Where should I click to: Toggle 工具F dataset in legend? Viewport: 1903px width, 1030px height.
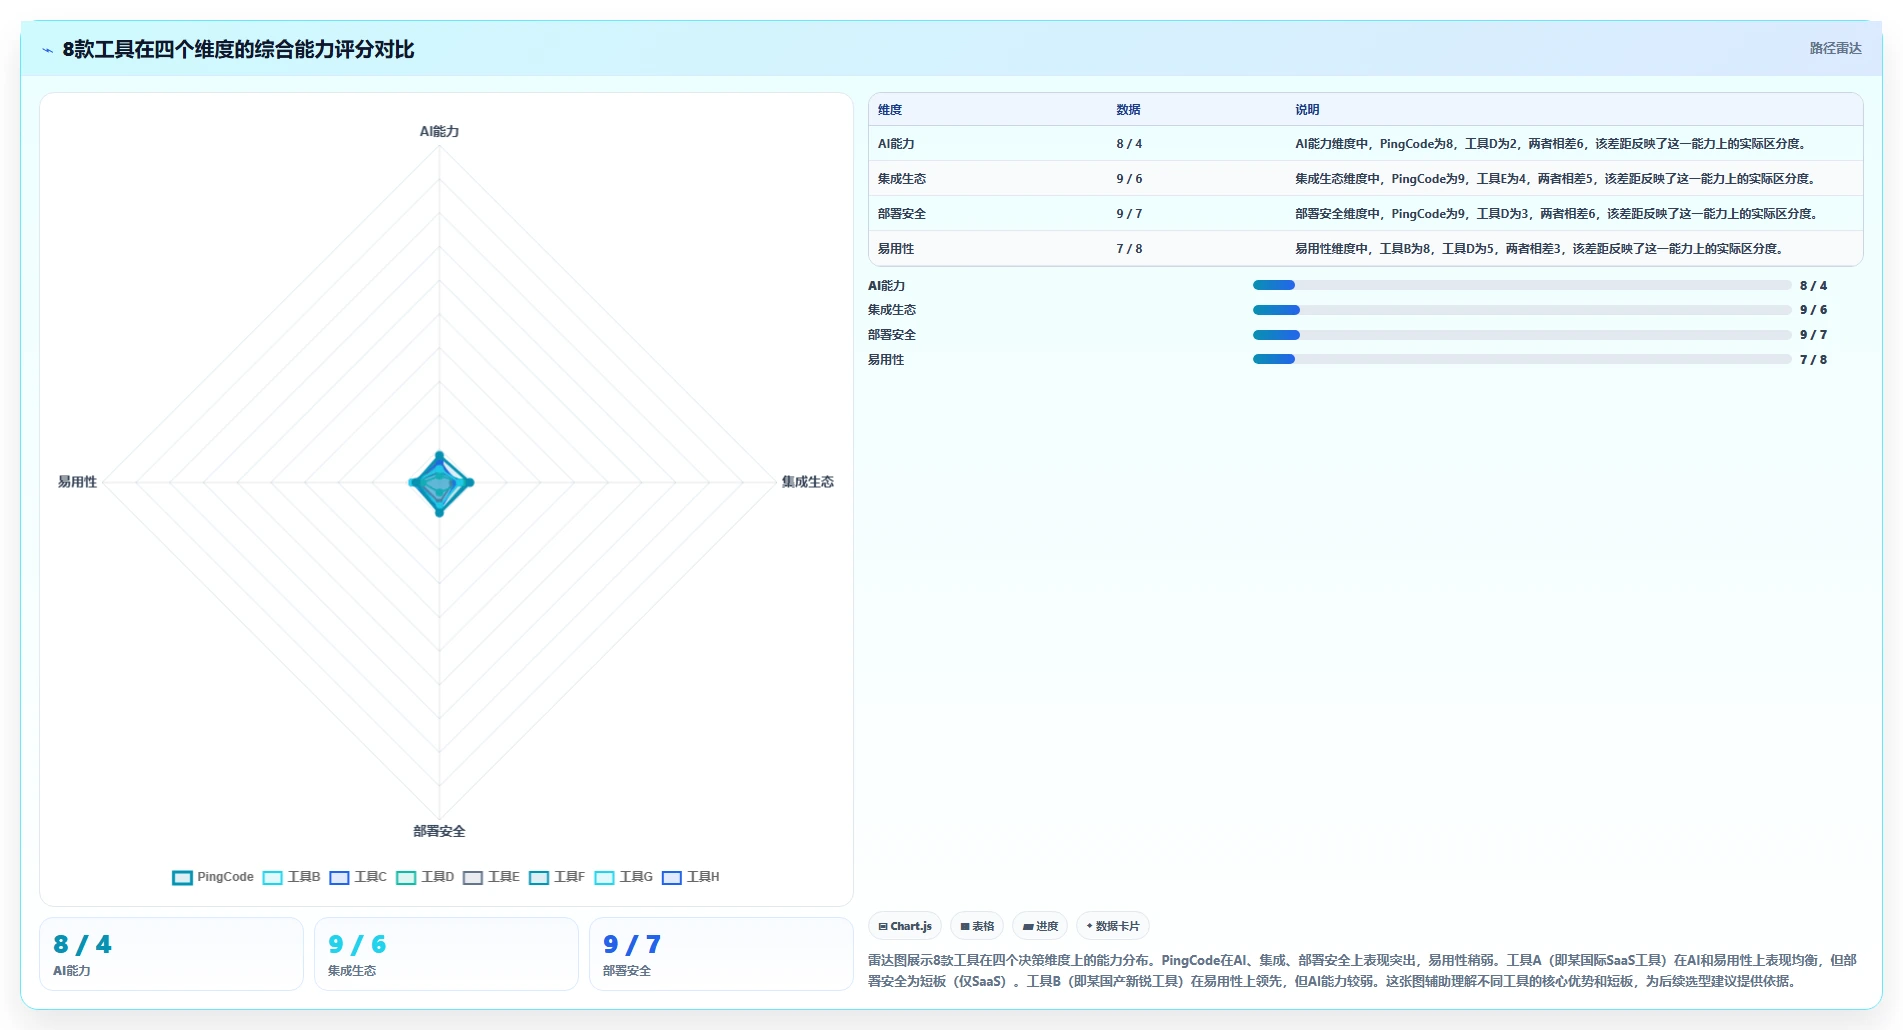557,878
